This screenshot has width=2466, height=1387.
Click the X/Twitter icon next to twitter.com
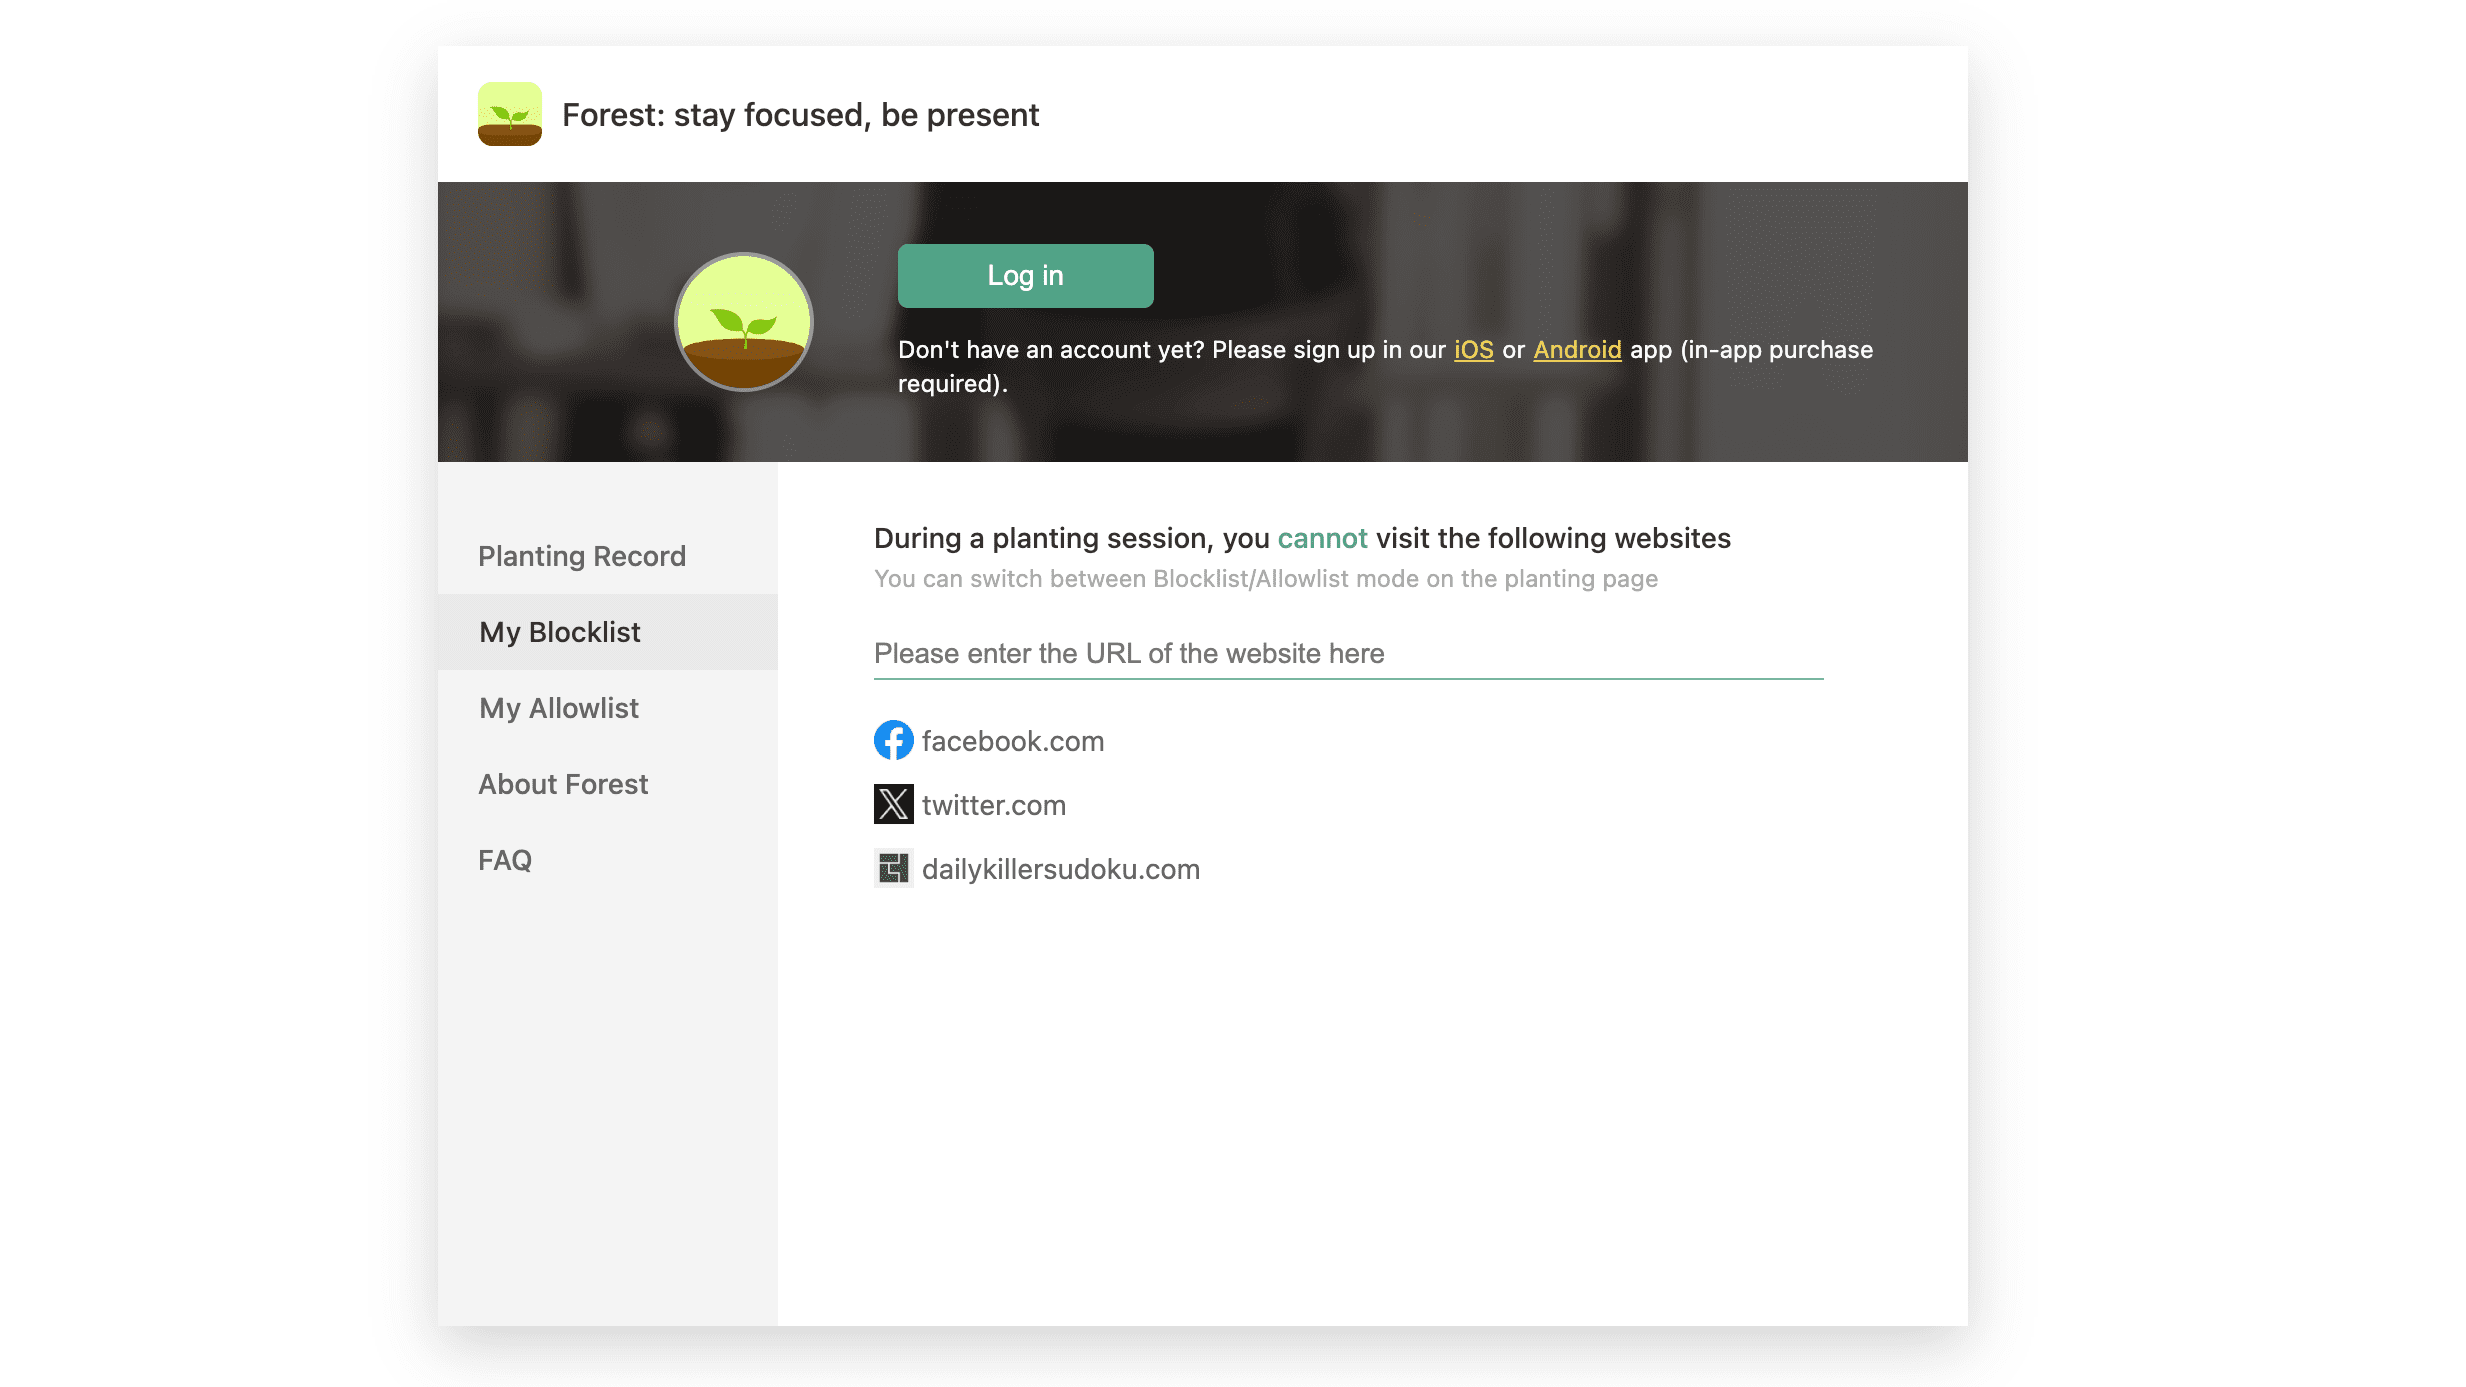(x=893, y=804)
